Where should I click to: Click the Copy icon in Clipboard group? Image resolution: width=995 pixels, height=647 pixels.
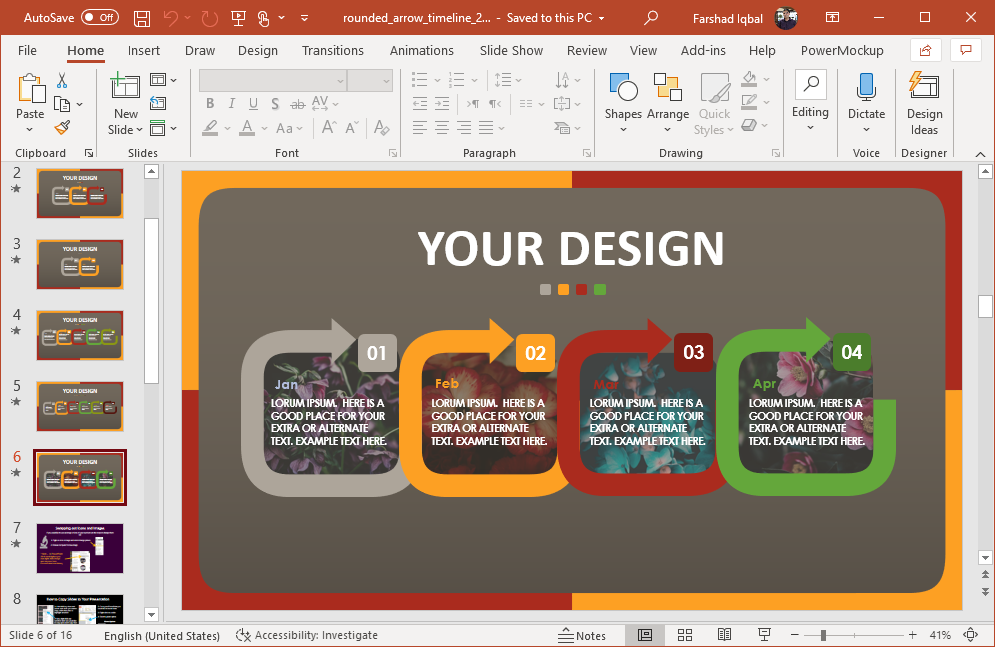[62, 104]
